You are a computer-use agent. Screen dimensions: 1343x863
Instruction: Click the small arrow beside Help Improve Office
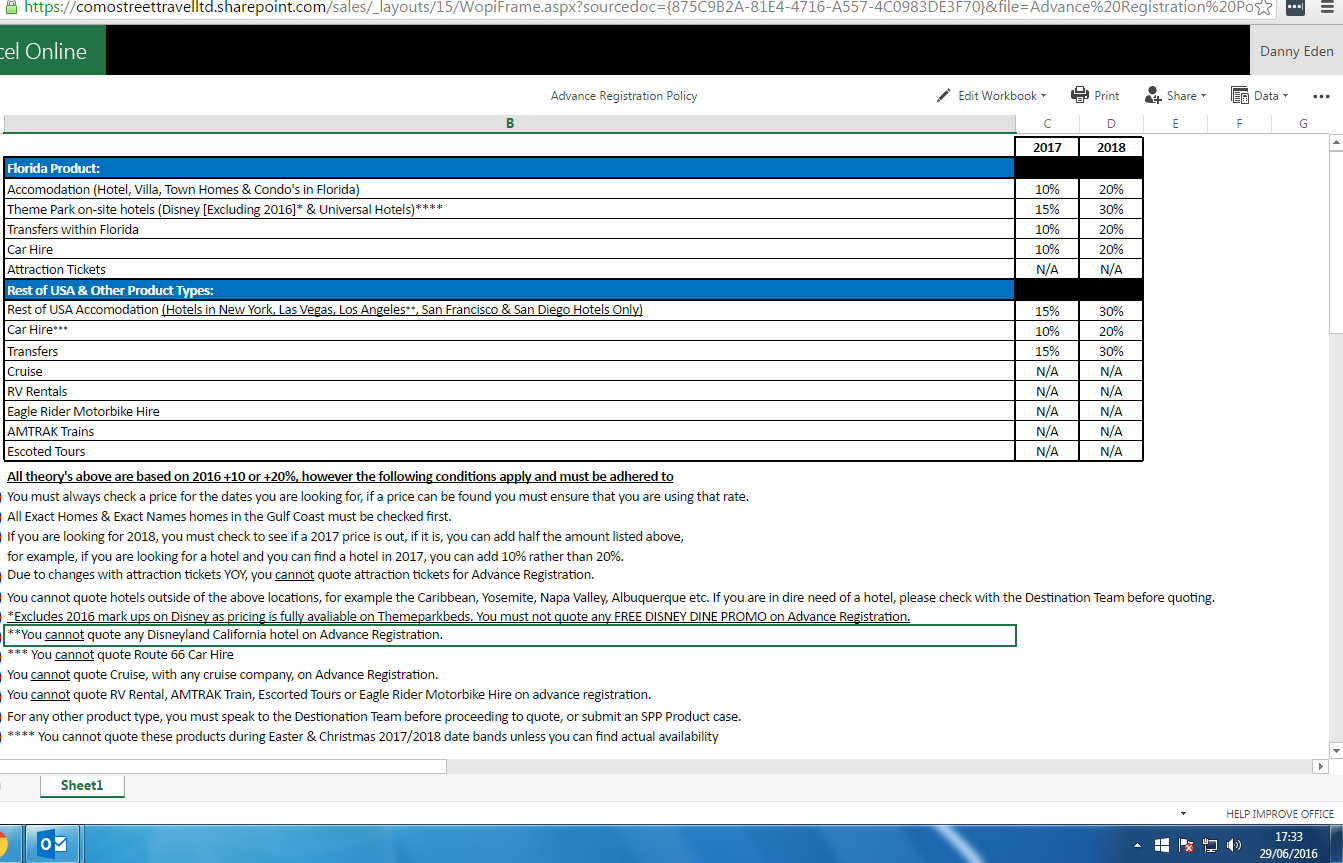click(1184, 814)
